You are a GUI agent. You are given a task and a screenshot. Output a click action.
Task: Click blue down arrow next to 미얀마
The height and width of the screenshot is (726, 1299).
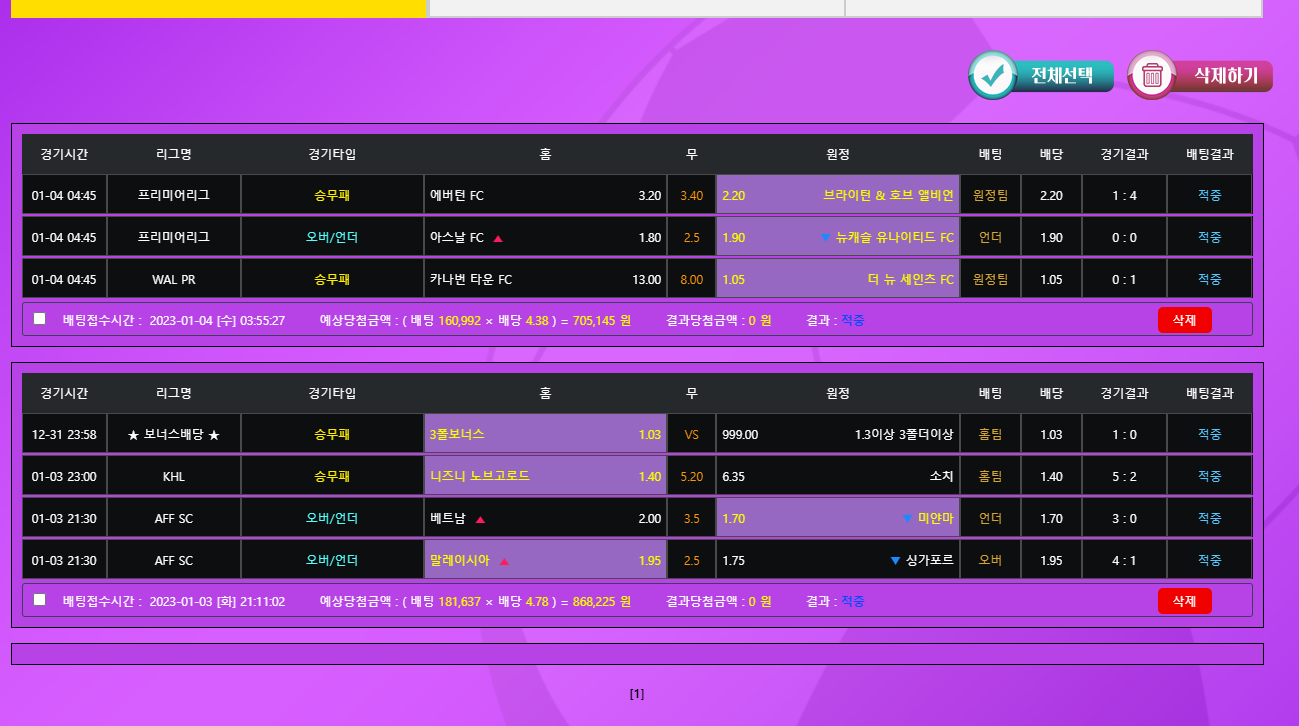coord(907,518)
